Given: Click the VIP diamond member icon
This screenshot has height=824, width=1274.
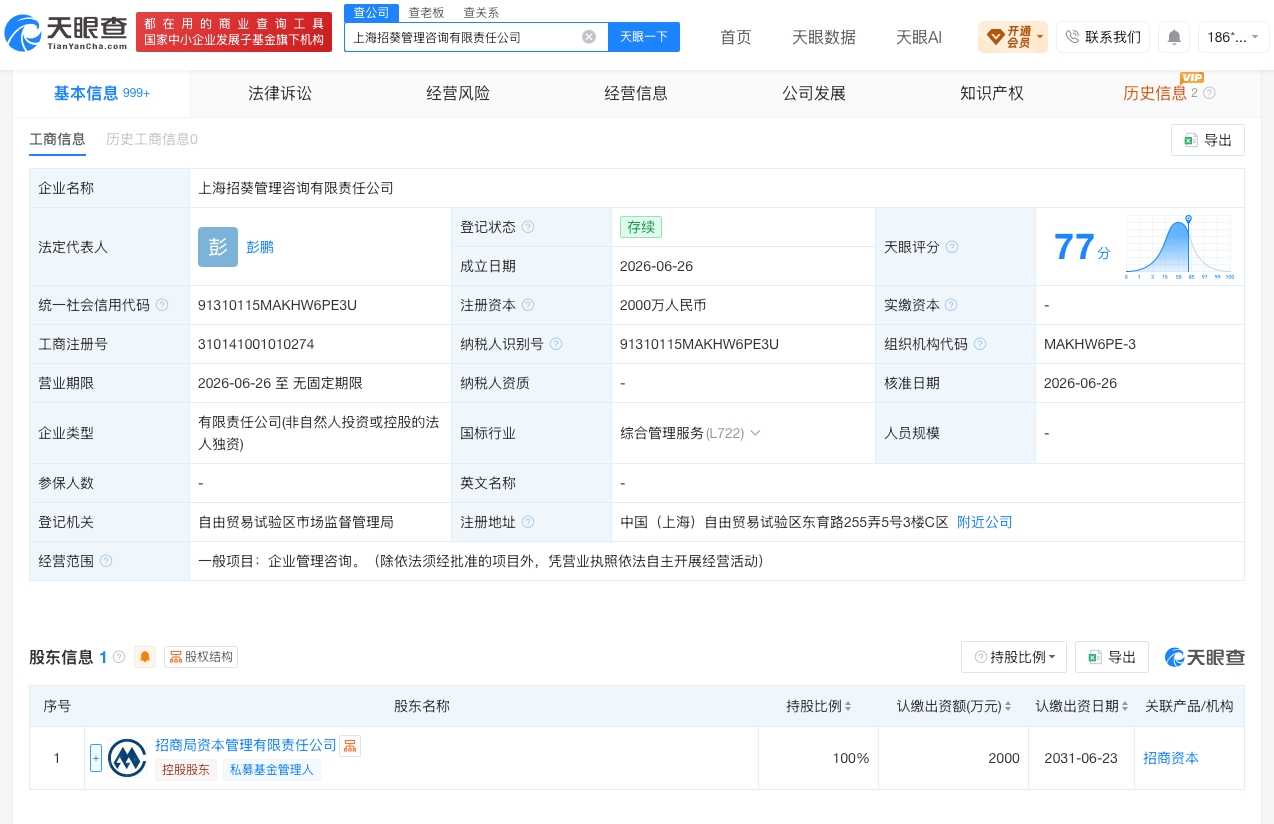Looking at the screenshot, I should pos(995,37).
